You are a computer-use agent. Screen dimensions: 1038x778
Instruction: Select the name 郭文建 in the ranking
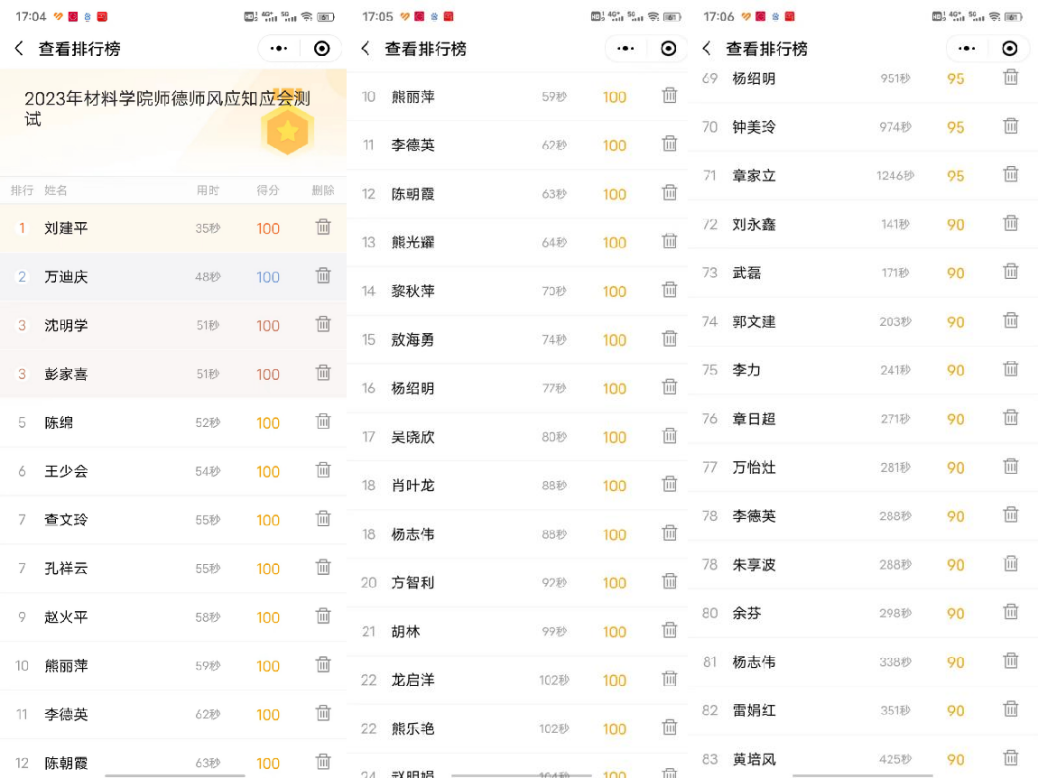tap(754, 321)
